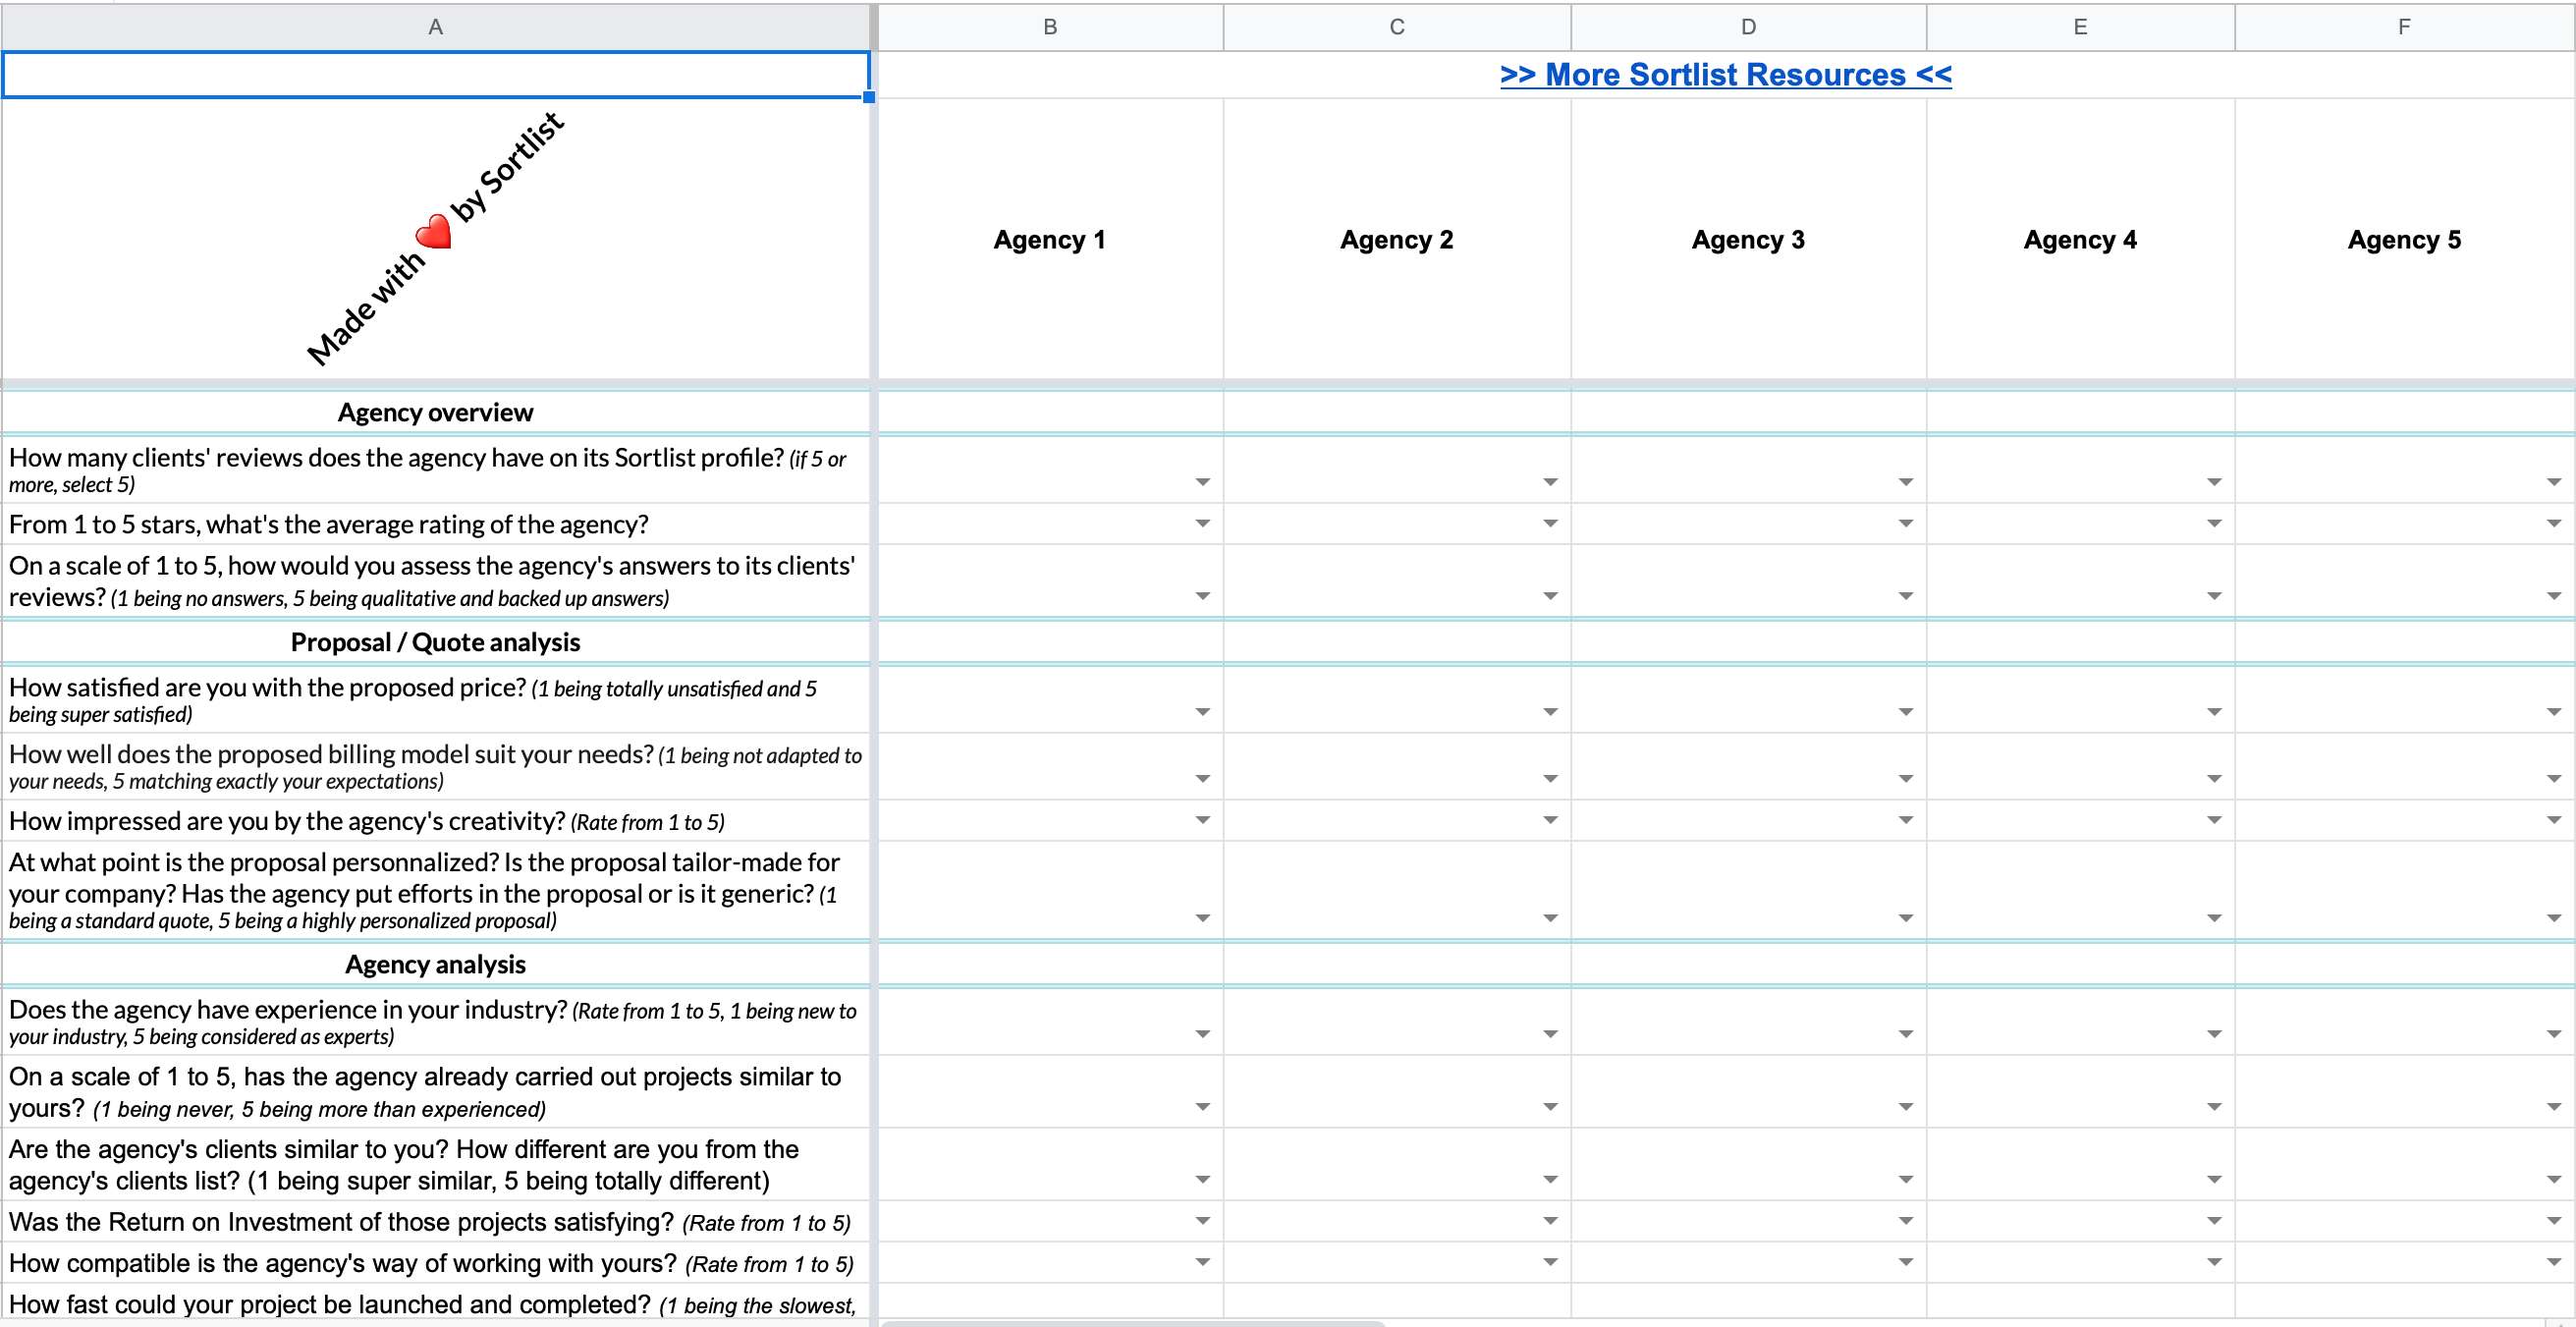The height and width of the screenshot is (1327, 2576).
Task: Select the 'How impressed are you' creativity question
Action: point(436,821)
